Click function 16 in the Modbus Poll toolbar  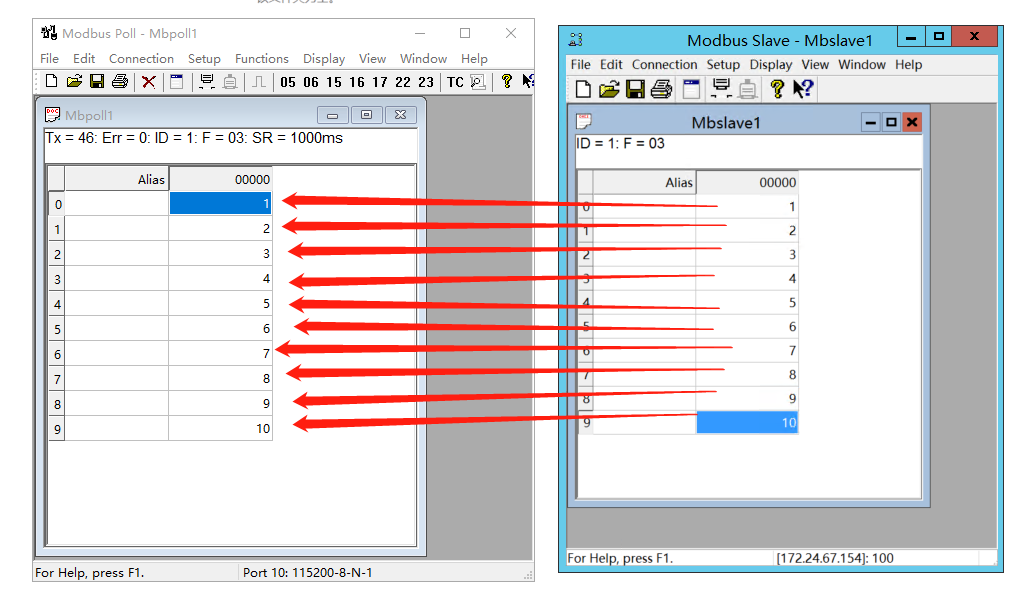(357, 82)
